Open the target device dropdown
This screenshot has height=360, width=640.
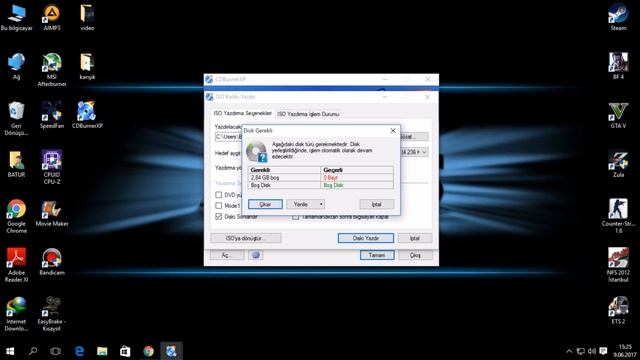tap(424, 152)
